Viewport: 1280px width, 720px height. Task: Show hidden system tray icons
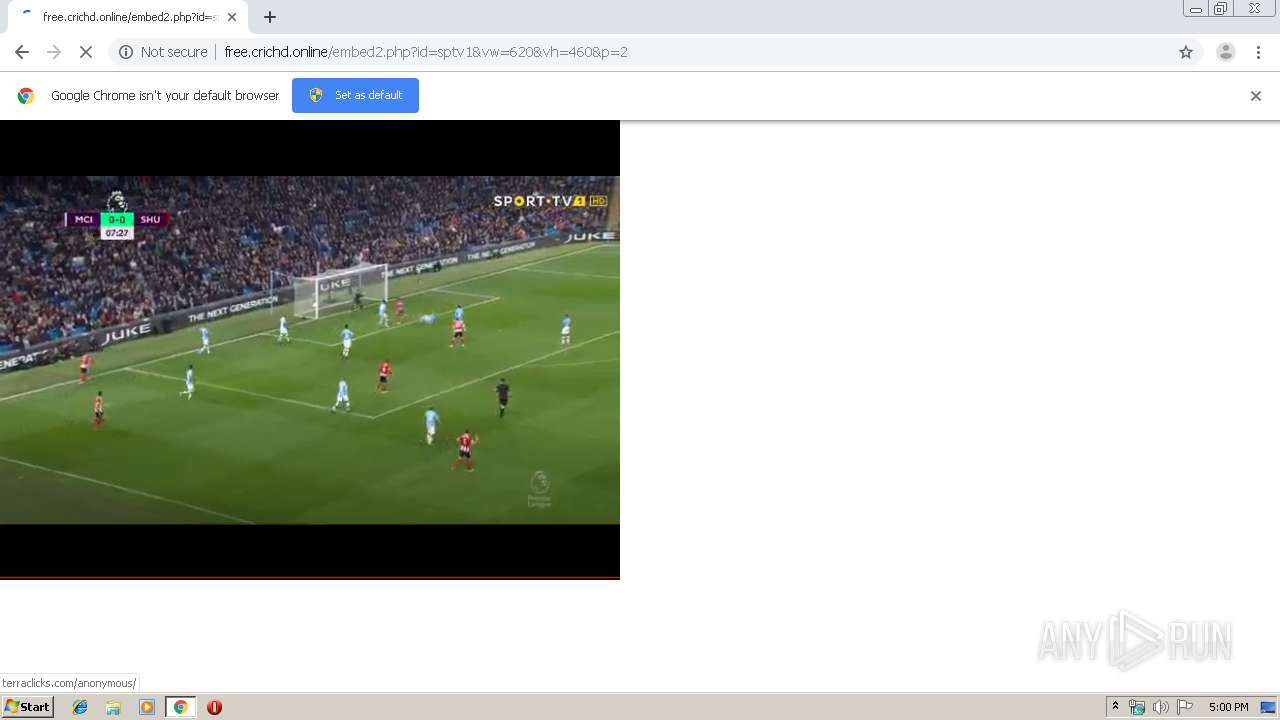(1115, 707)
